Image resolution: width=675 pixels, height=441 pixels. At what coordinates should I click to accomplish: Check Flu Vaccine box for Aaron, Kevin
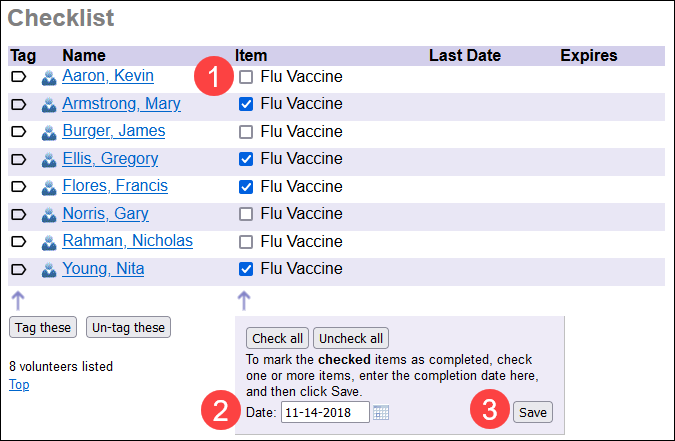point(246,77)
